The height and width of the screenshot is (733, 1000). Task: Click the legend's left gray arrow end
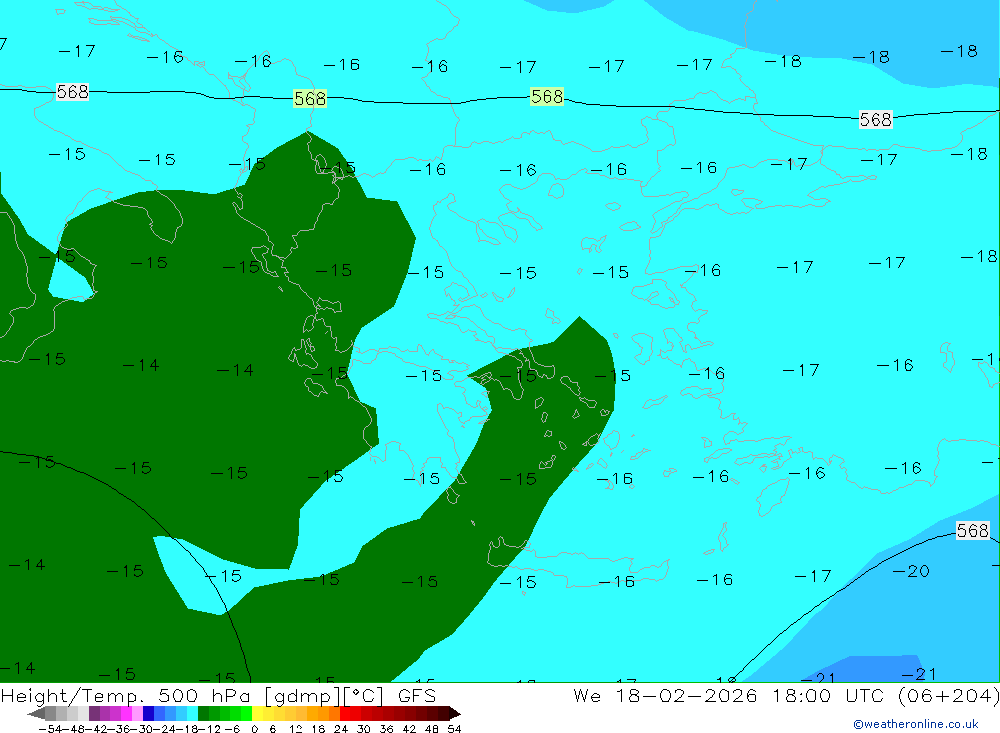(36, 714)
